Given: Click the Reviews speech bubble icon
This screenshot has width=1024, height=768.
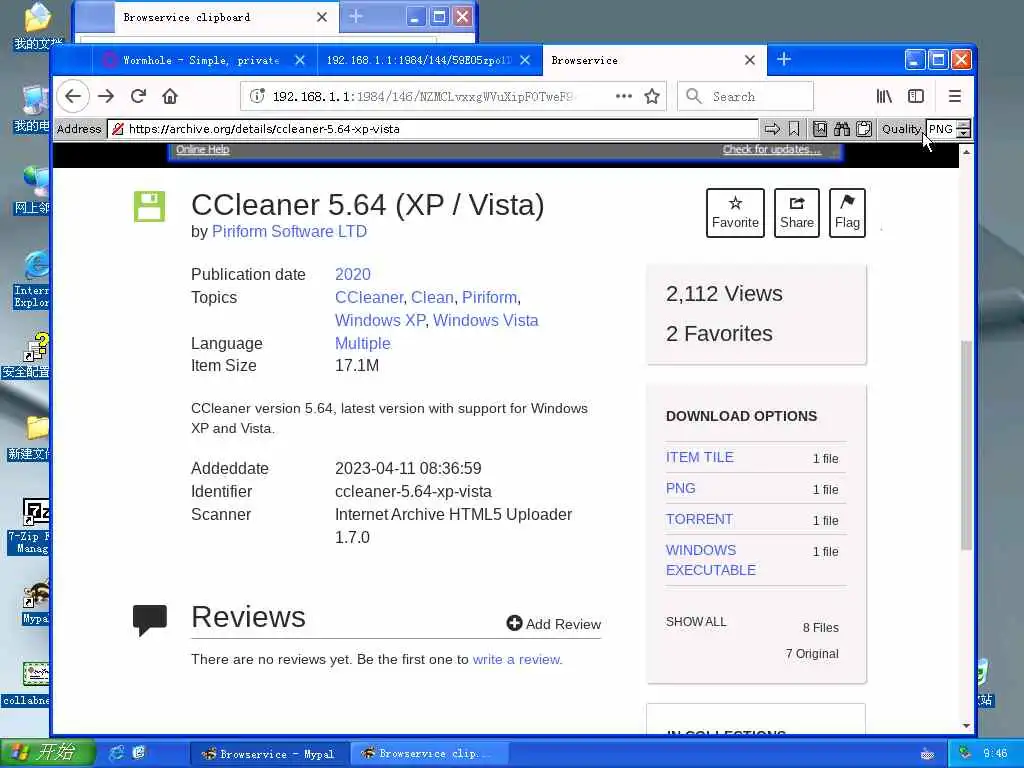Looking at the screenshot, I should (x=150, y=620).
